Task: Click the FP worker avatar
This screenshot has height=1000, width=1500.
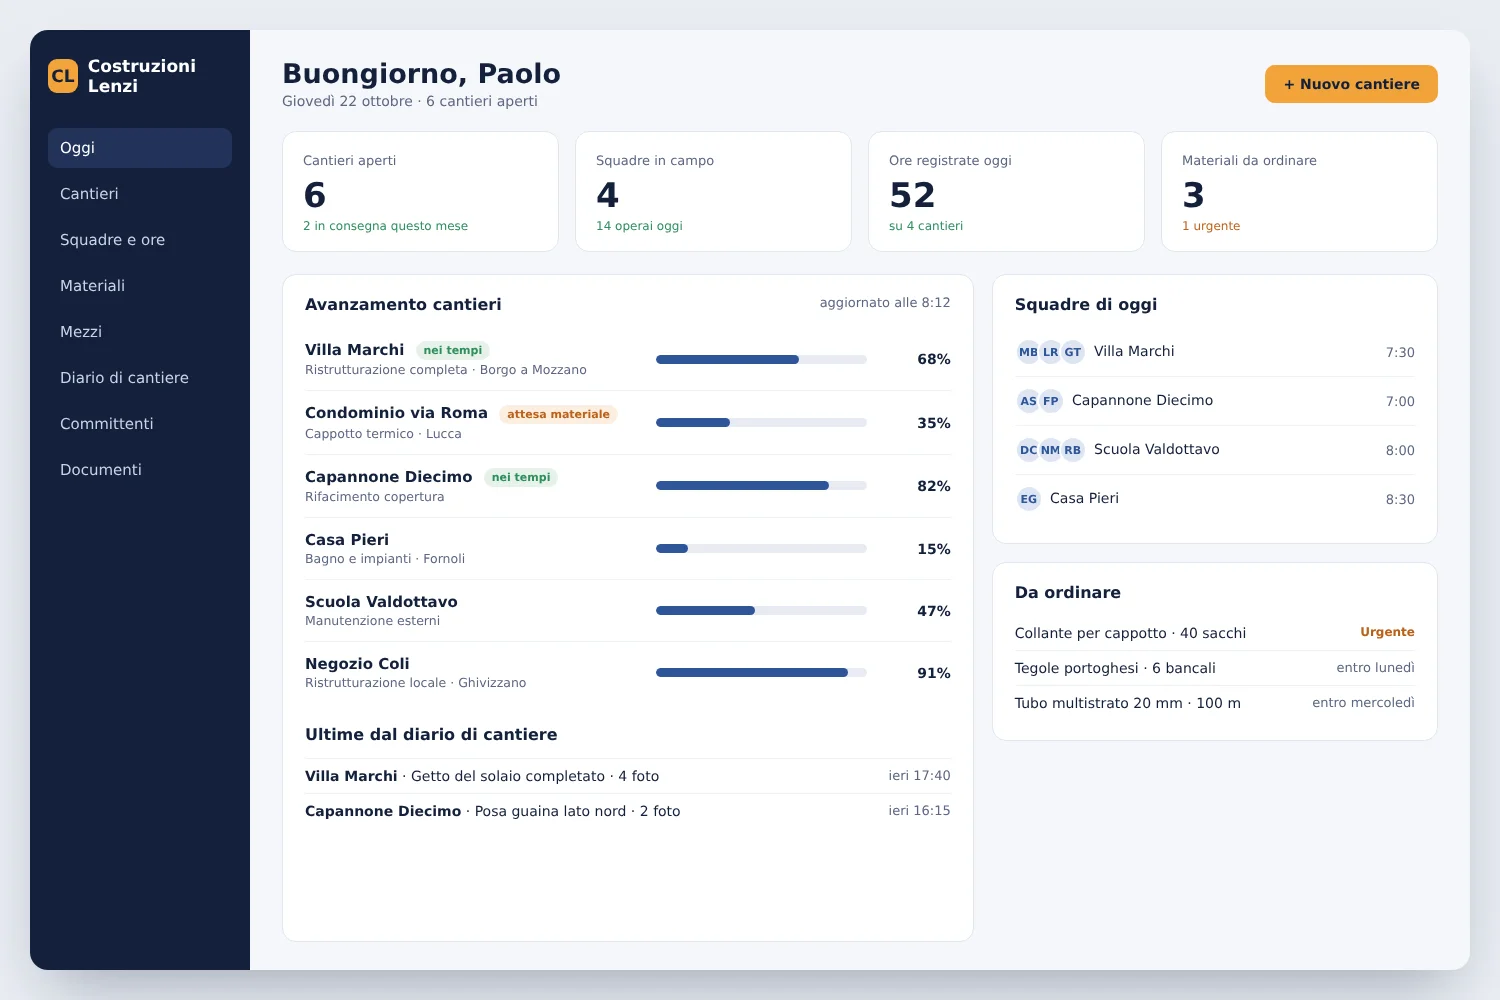Action: point(1050,401)
